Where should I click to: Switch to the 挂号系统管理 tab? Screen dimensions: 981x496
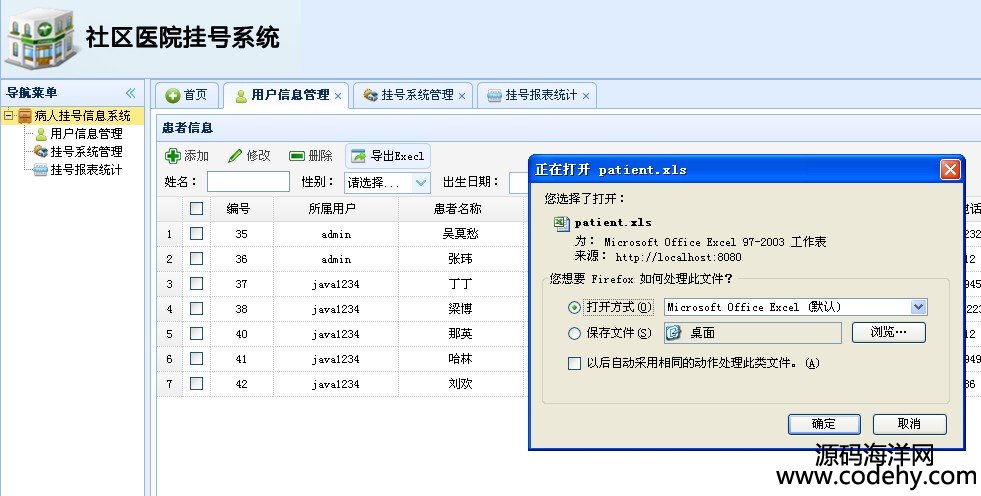click(412, 95)
